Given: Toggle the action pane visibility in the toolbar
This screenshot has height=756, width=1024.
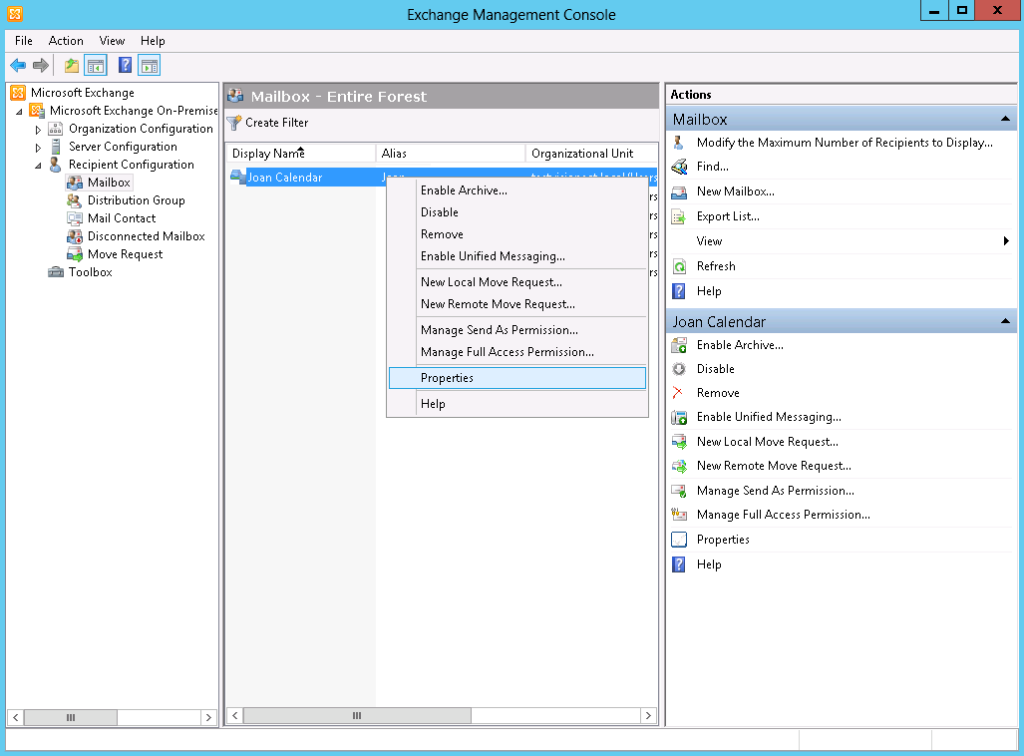Looking at the screenshot, I should (148, 65).
